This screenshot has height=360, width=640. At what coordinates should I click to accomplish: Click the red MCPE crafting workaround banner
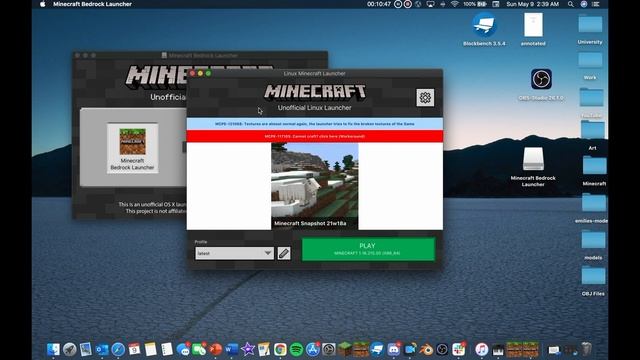pos(315,136)
